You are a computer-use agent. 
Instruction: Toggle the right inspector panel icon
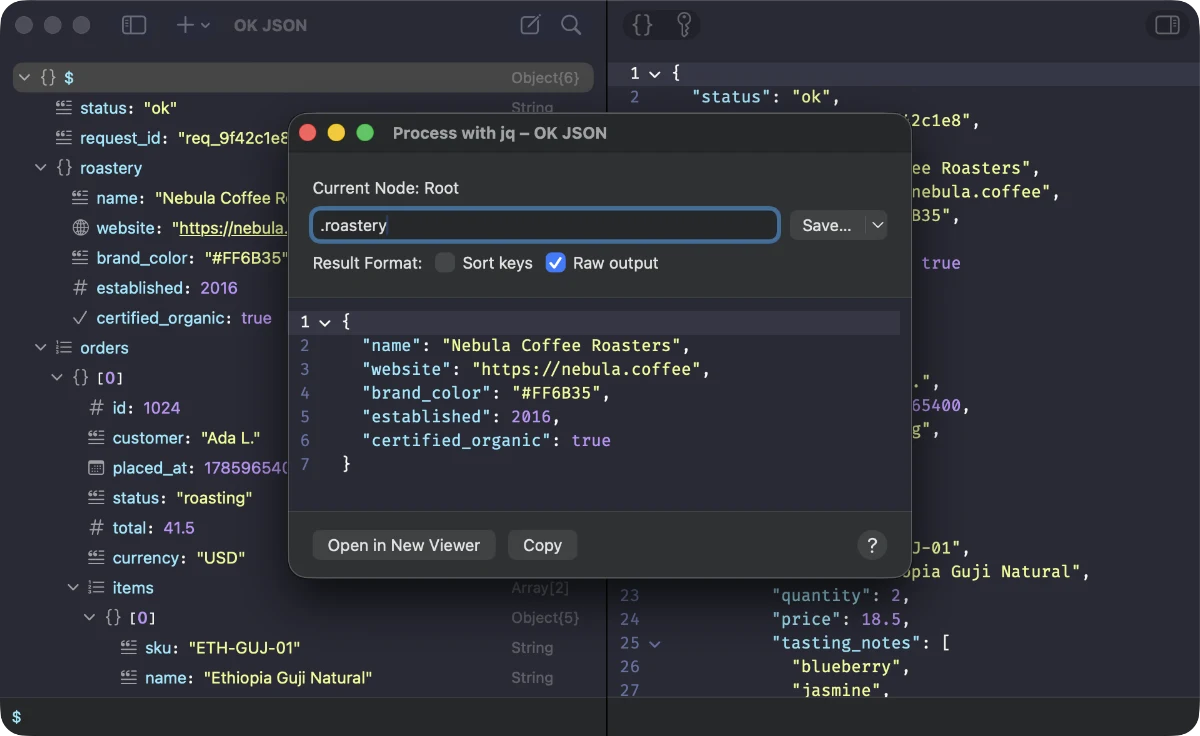tap(1167, 25)
